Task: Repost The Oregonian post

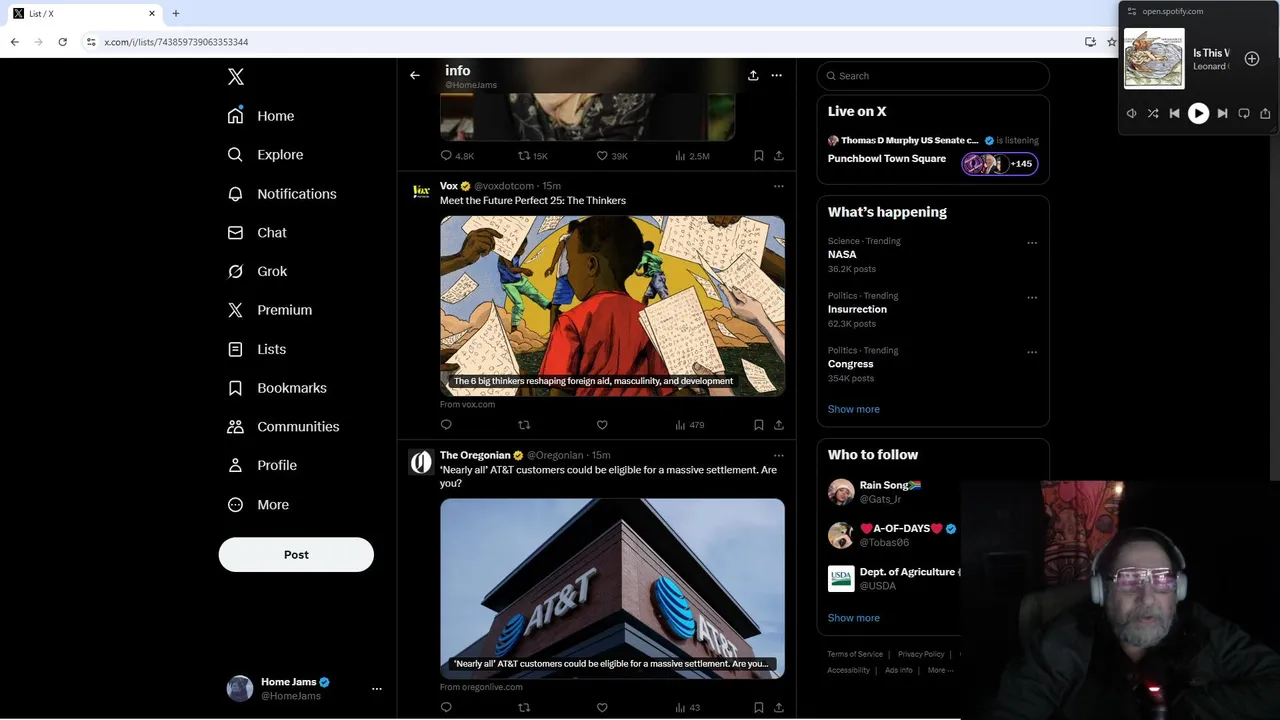Action: click(524, 708)
